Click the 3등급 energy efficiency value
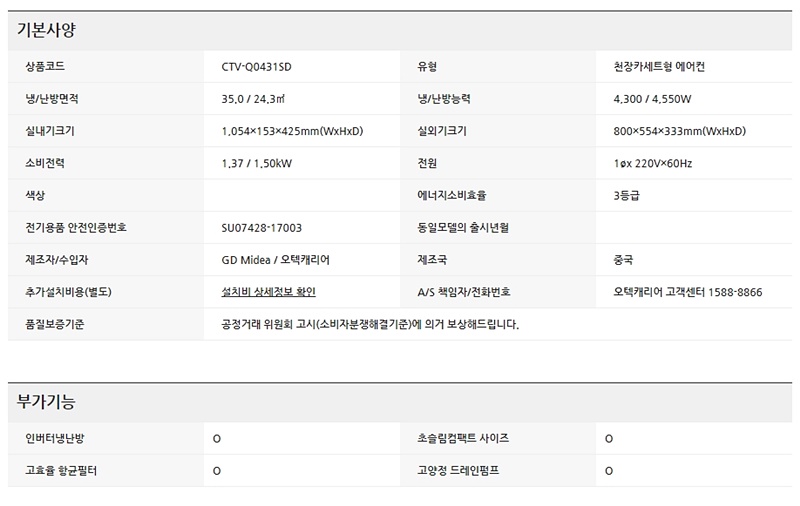 627,196
